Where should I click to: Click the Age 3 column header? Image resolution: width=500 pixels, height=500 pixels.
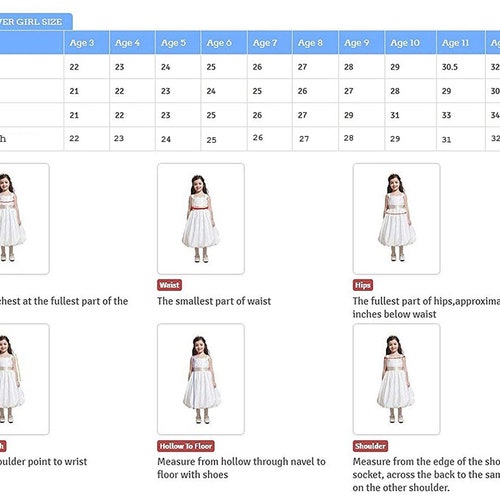(86, 43)
